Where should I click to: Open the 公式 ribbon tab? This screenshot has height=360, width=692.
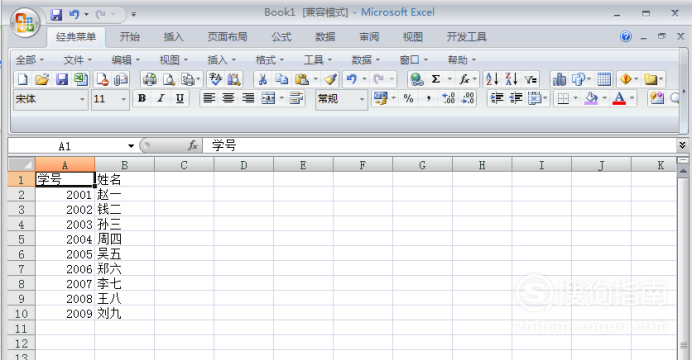click(x=282, y=37)
